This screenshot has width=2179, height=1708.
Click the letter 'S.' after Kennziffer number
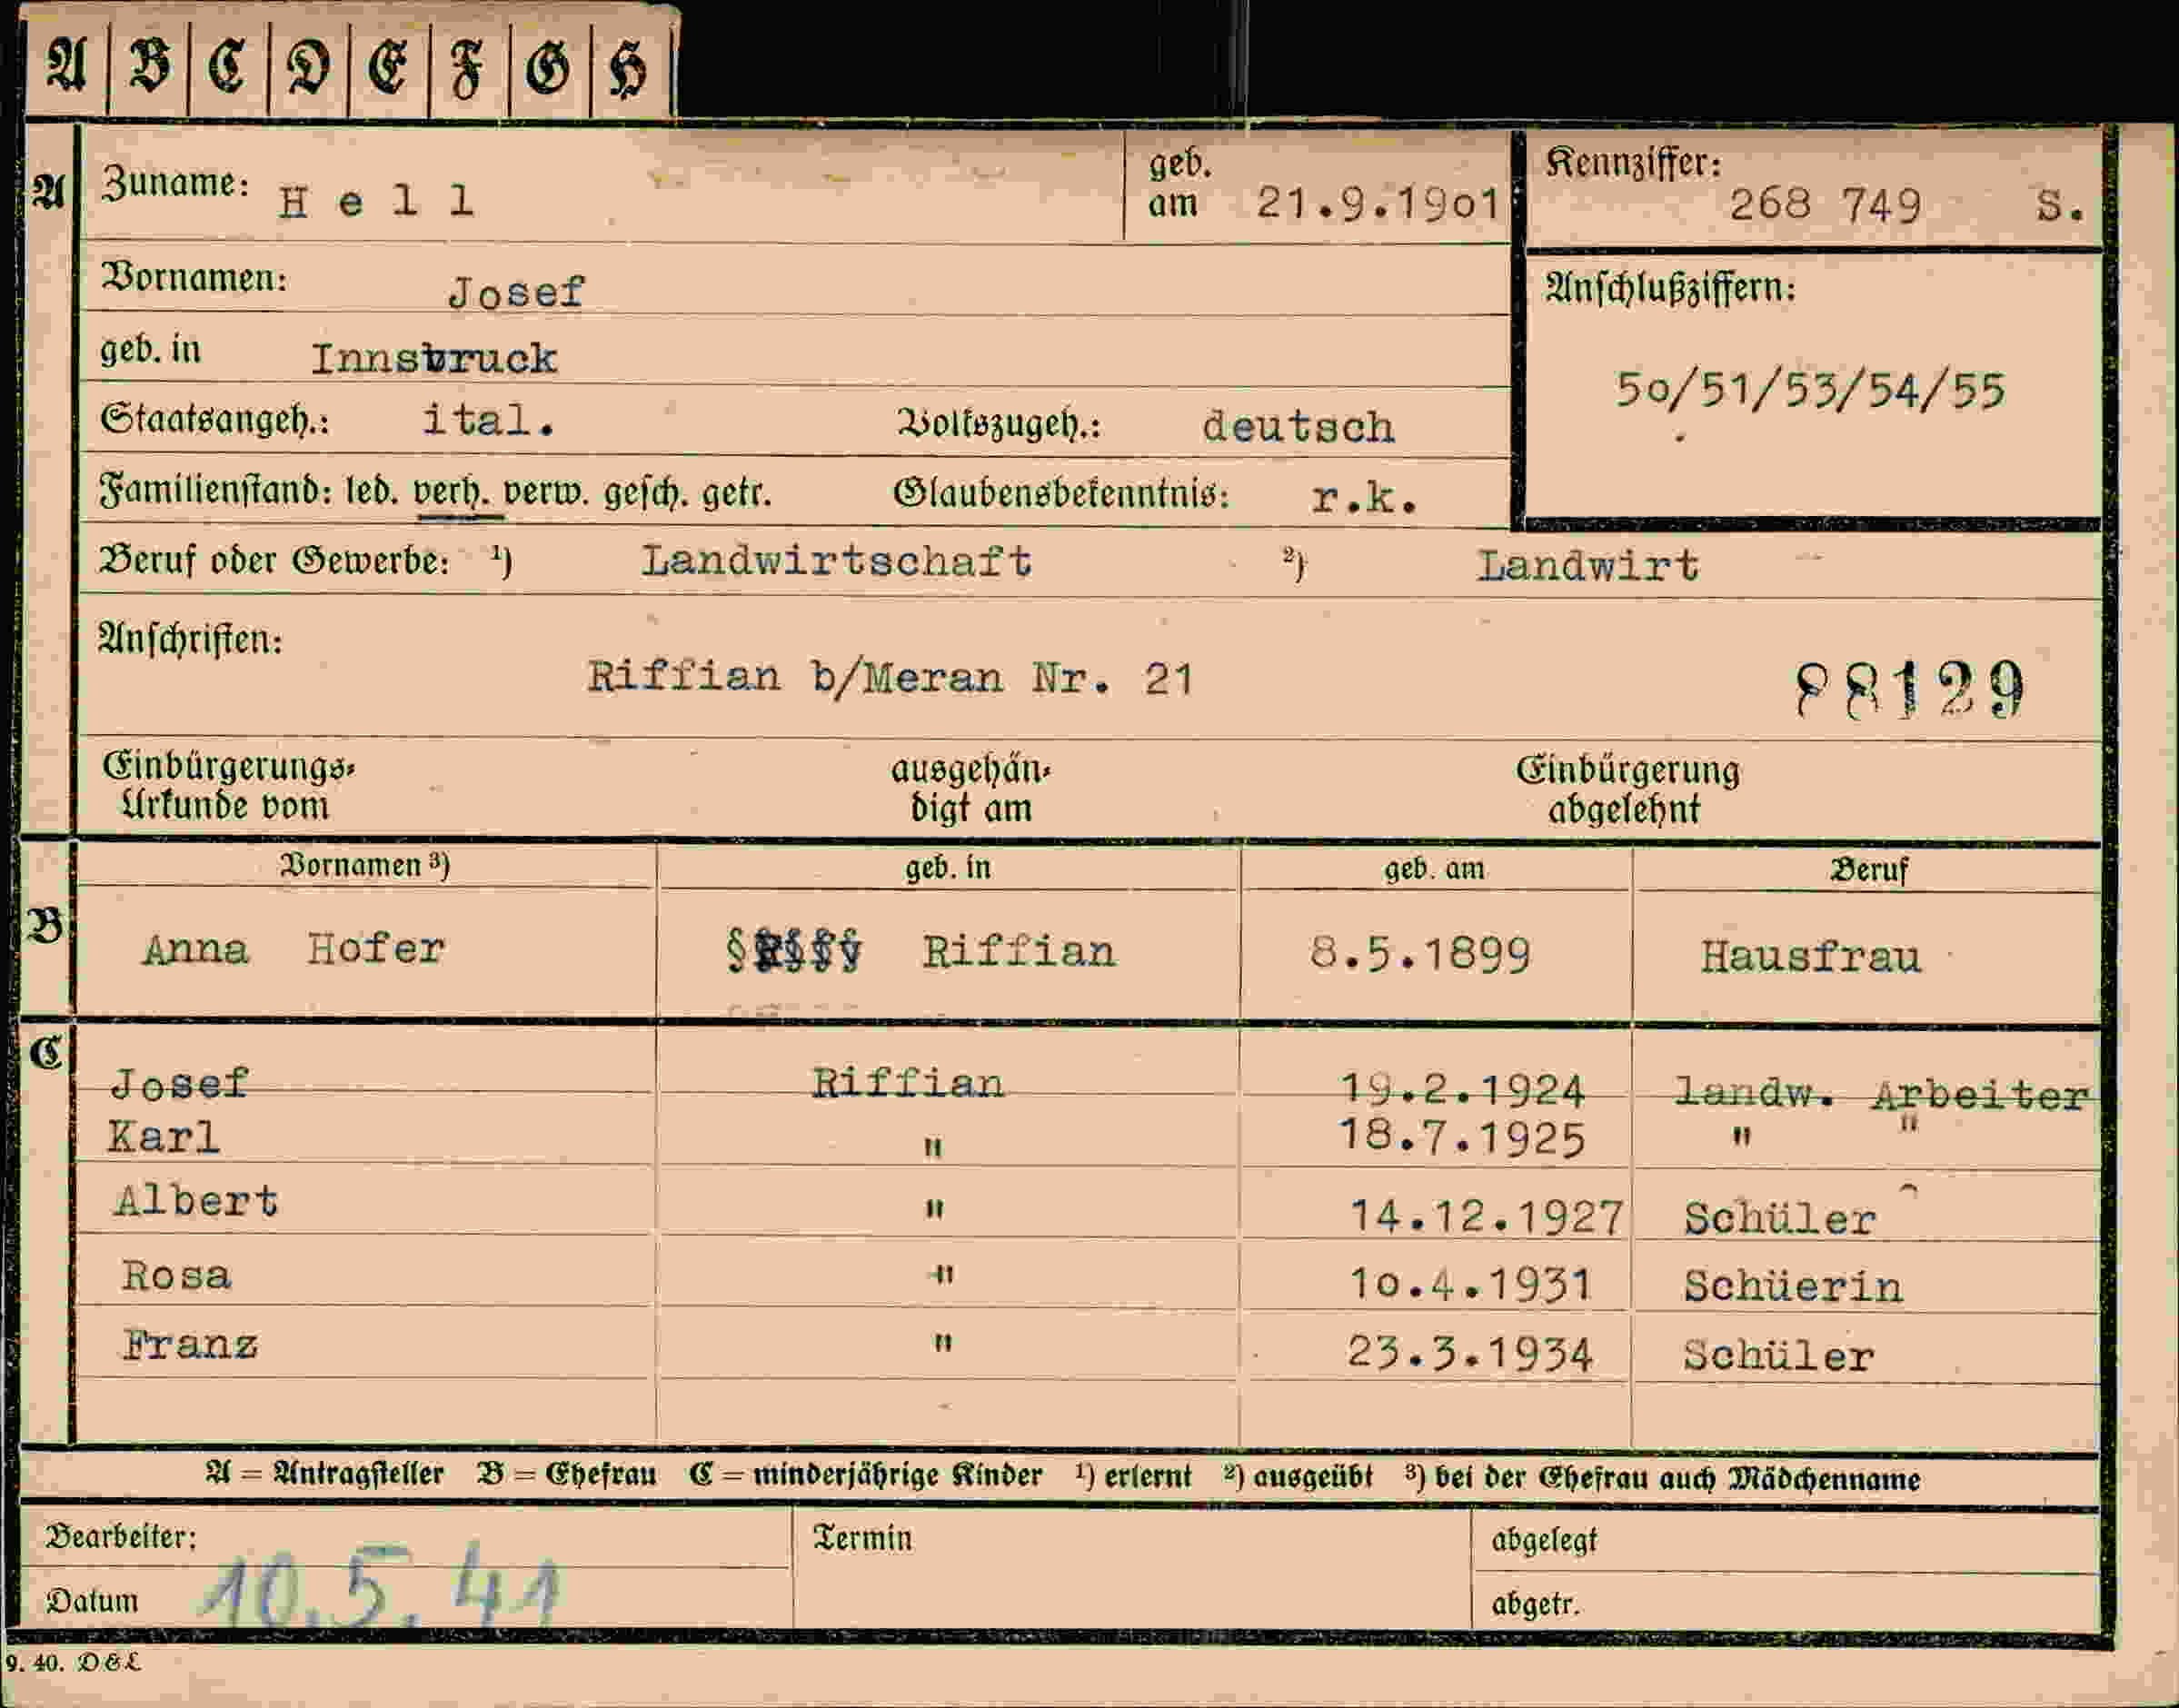[2061, 205]
